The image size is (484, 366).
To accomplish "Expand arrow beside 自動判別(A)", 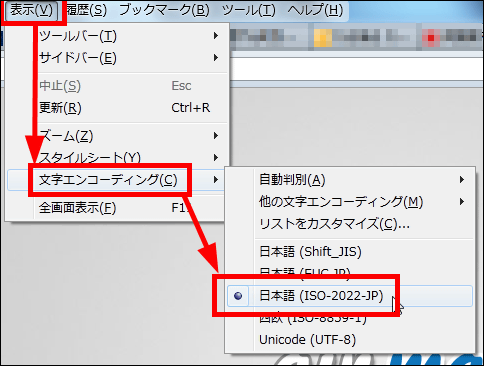I will tap(462, 180).
